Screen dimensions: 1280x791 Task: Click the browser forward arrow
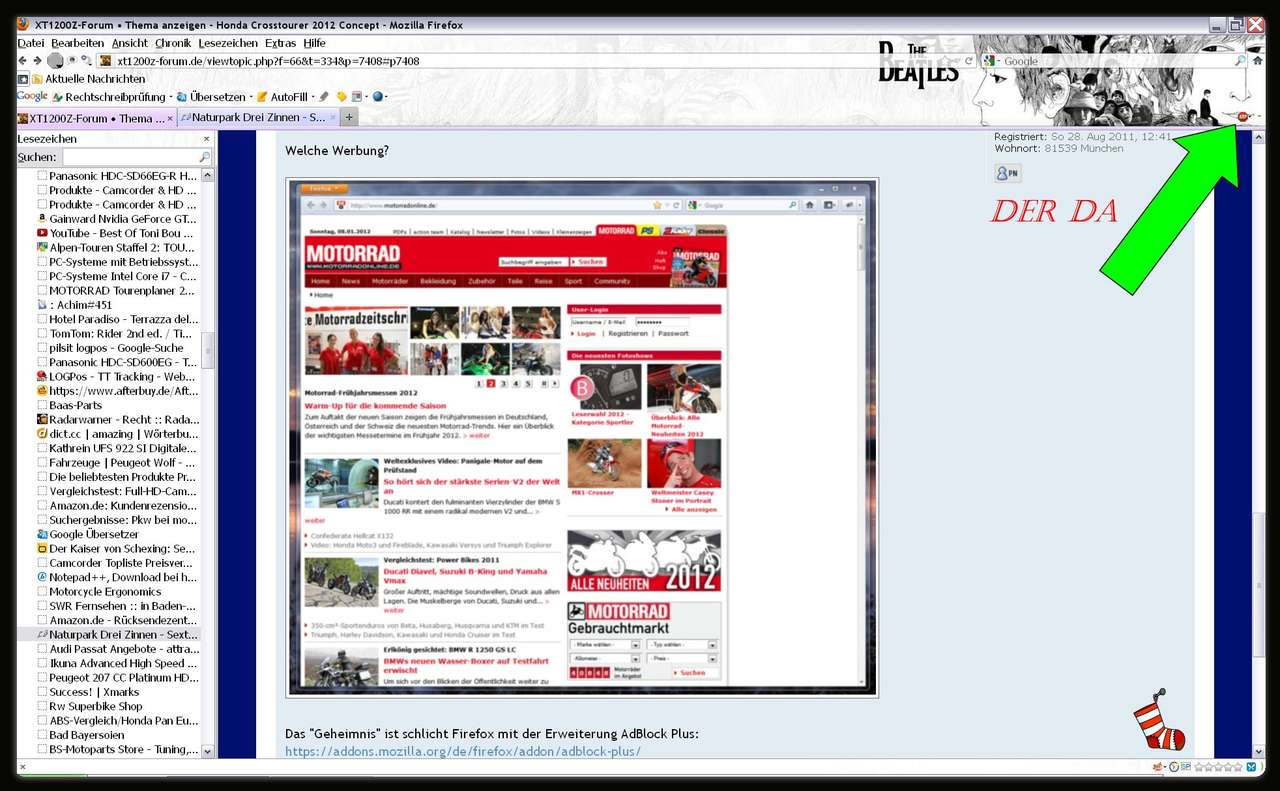(37, 61)
